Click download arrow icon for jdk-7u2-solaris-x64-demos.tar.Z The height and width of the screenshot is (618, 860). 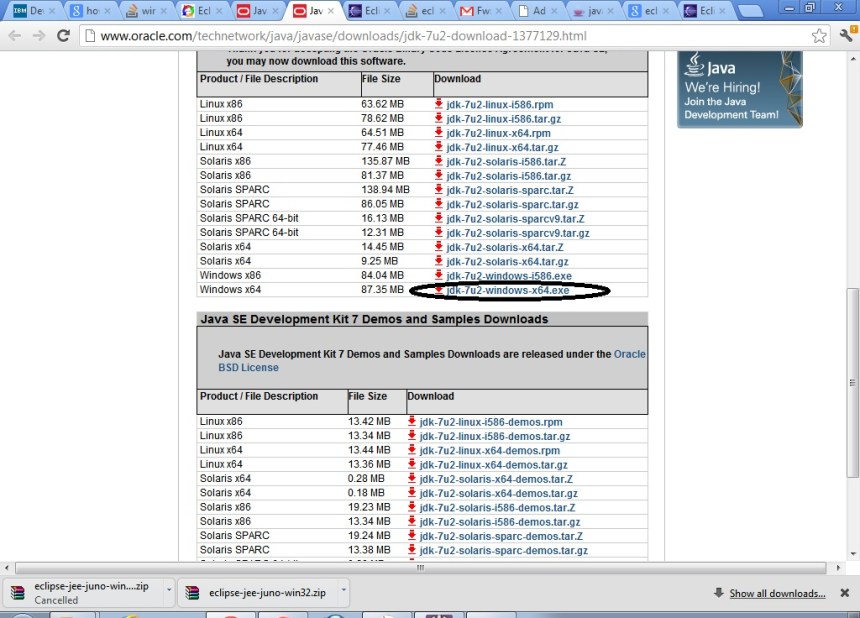412,478
